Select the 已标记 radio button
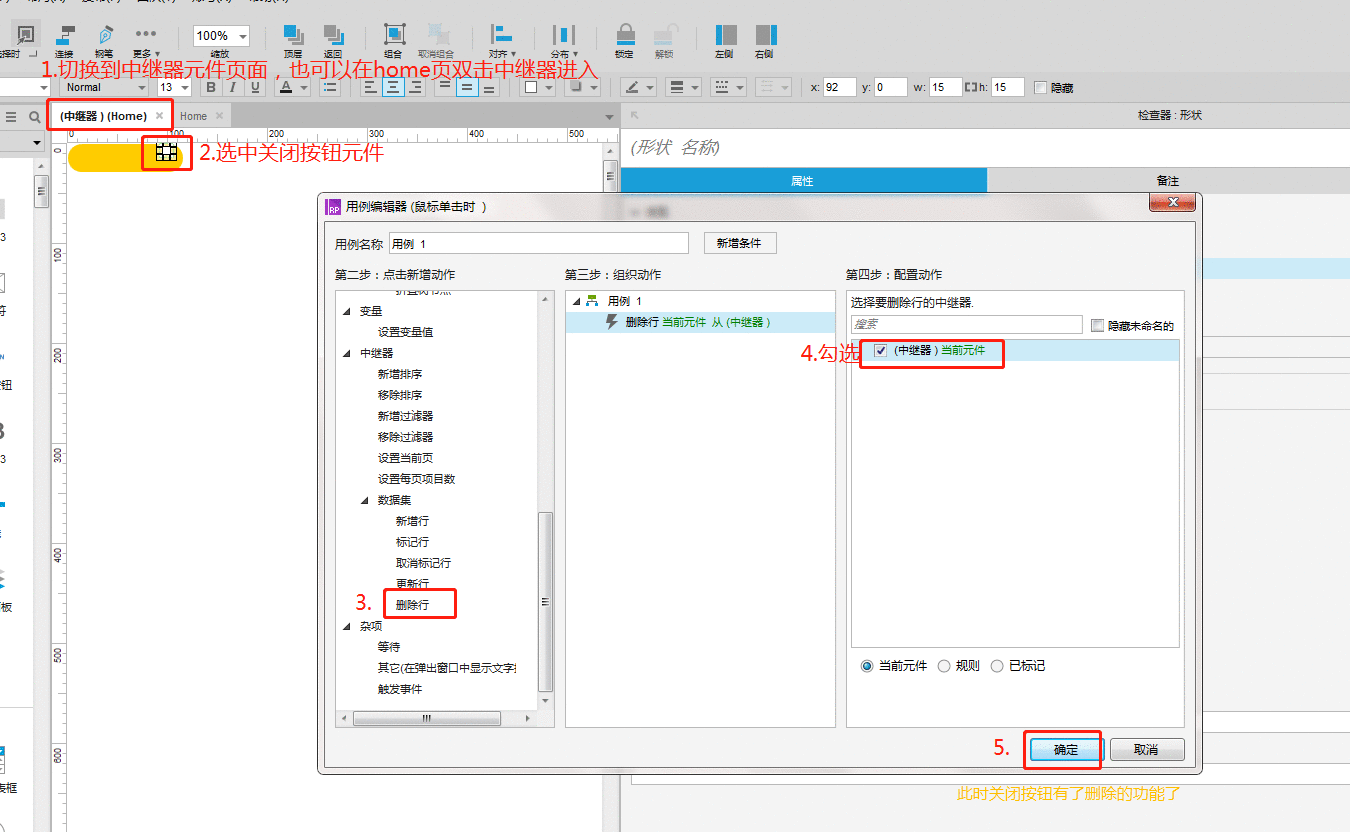 tap(996, 666)
